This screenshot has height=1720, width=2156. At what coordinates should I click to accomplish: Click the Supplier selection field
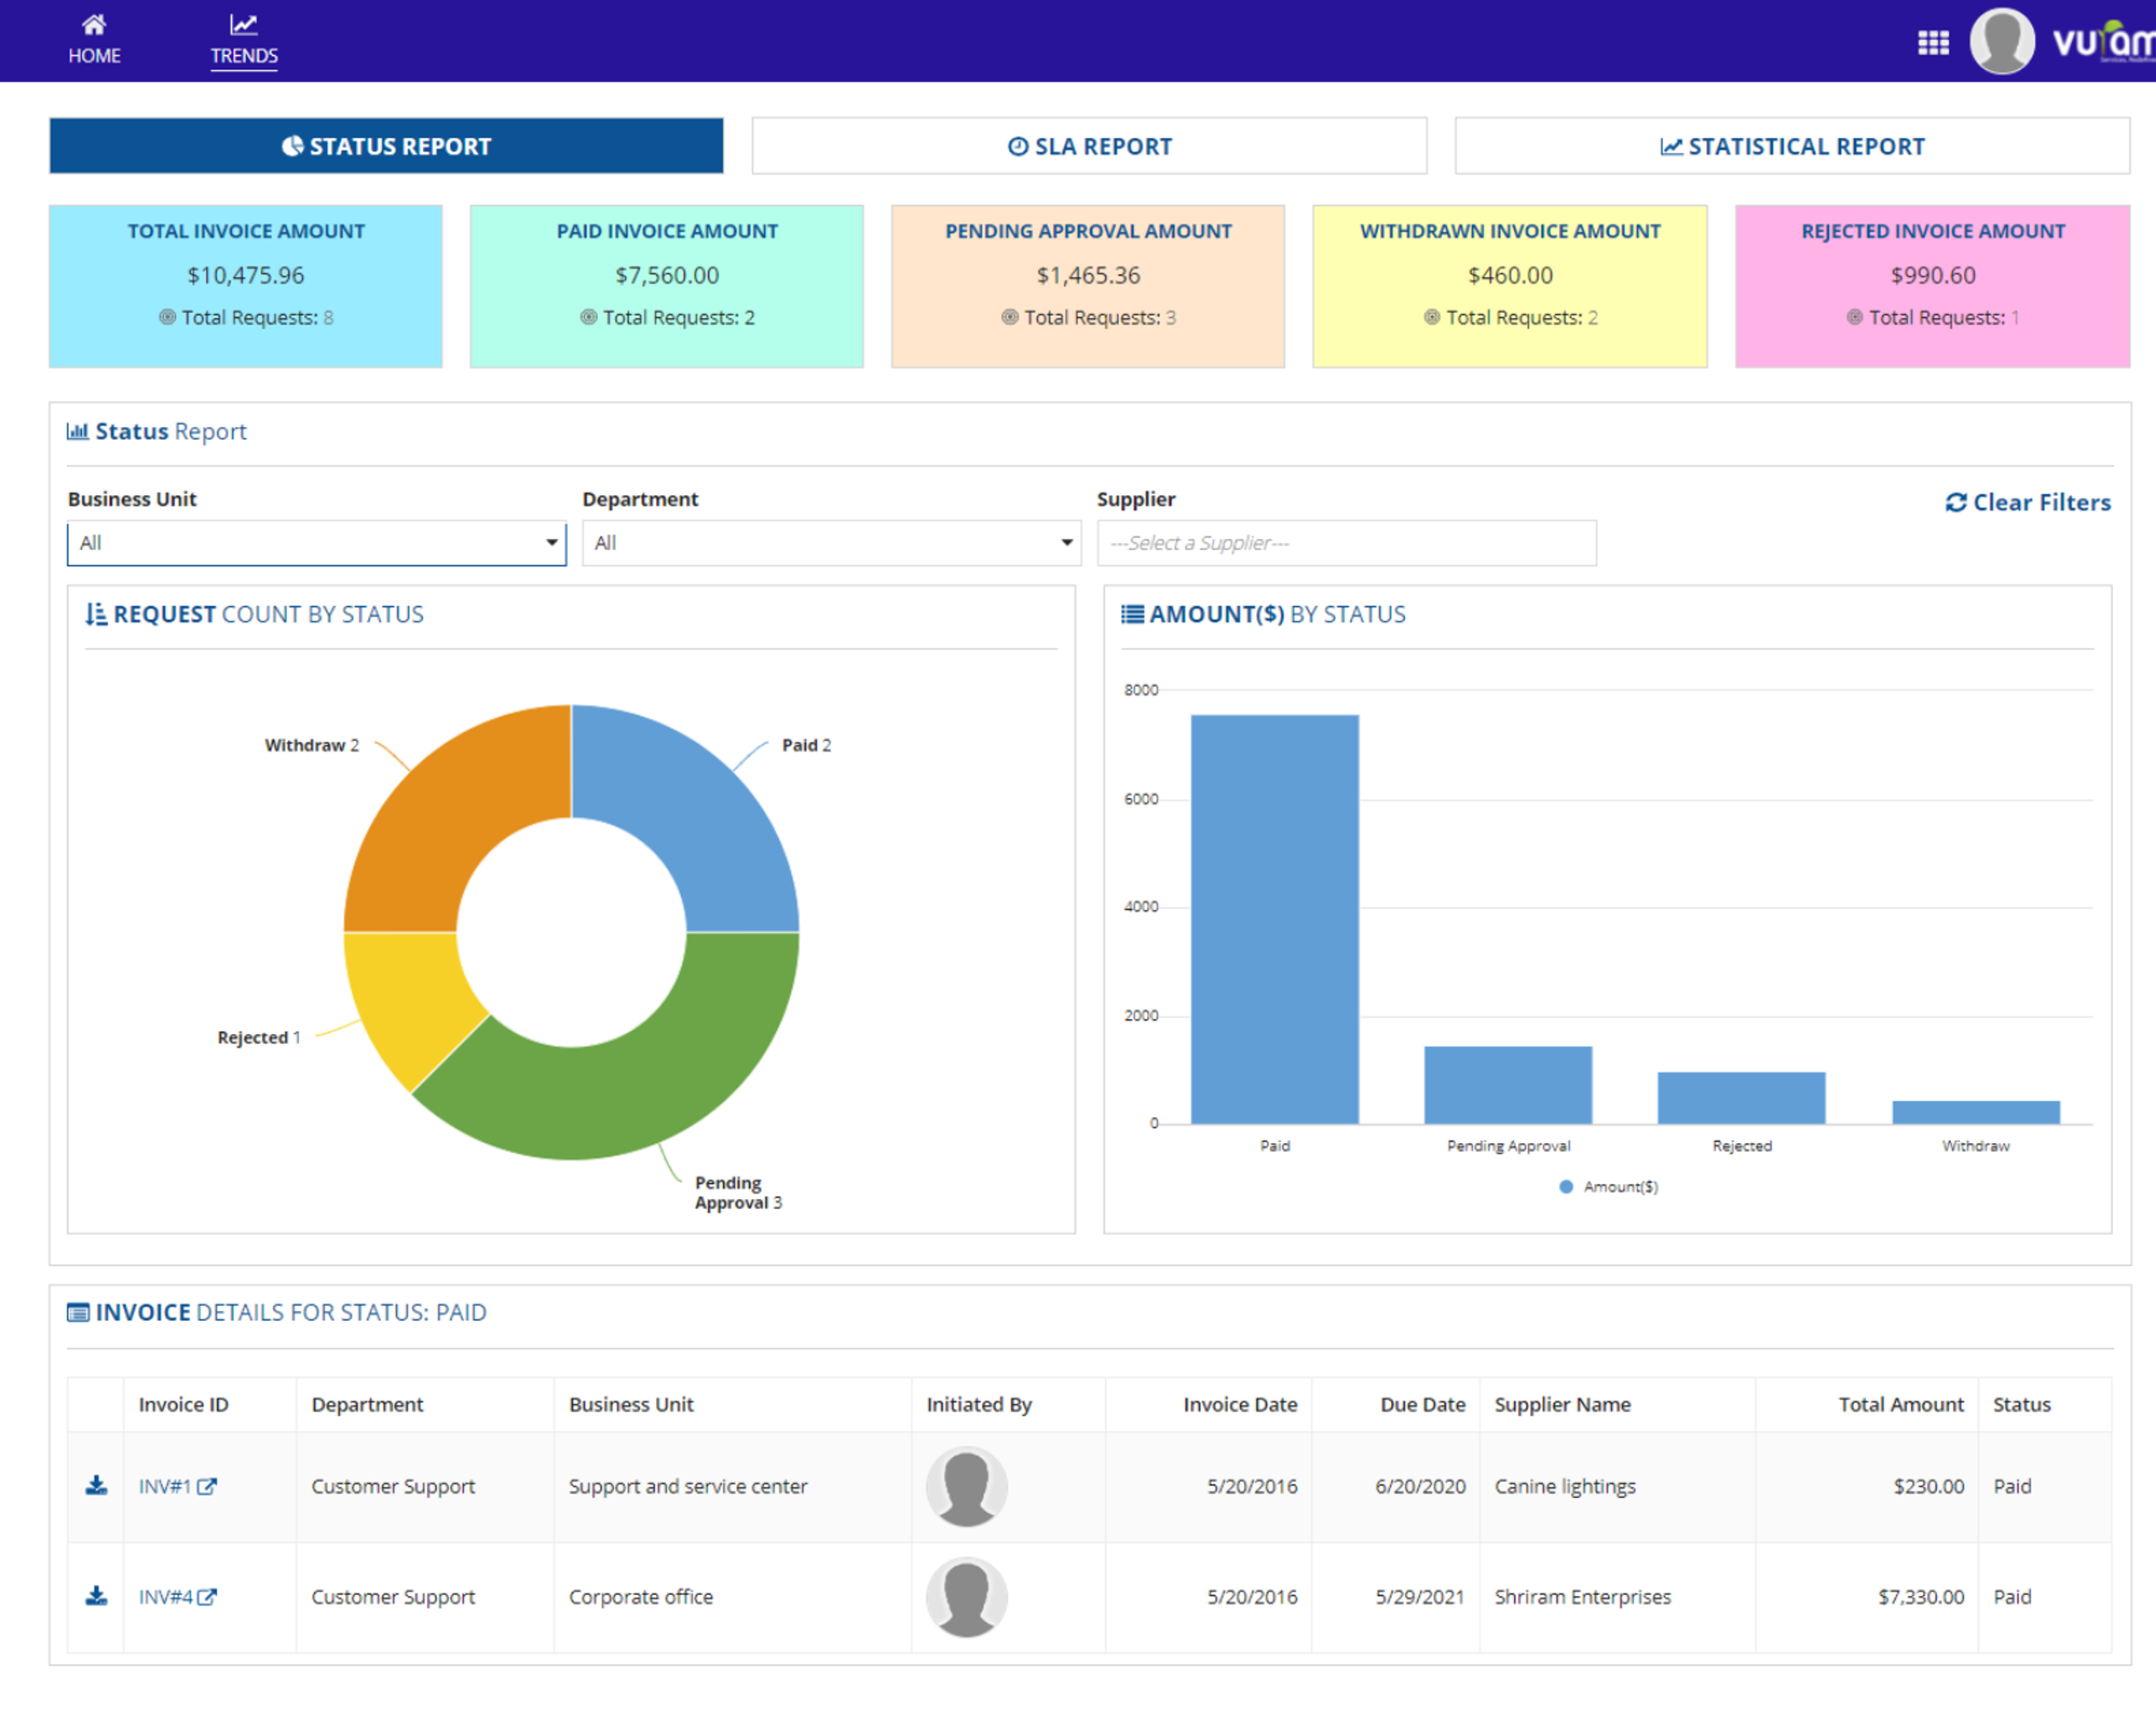1346,543
